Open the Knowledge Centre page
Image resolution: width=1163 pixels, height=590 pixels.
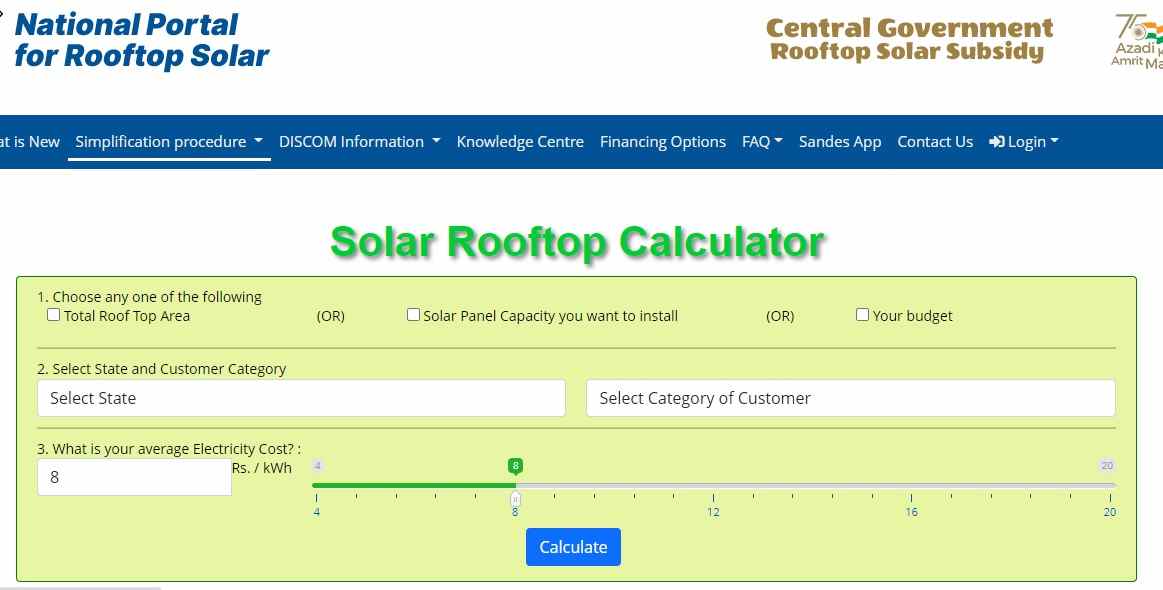pos(520,141)
